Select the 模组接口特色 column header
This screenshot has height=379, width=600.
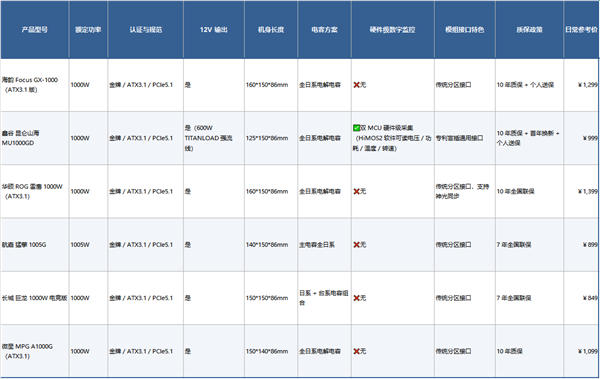click(465, 29)
